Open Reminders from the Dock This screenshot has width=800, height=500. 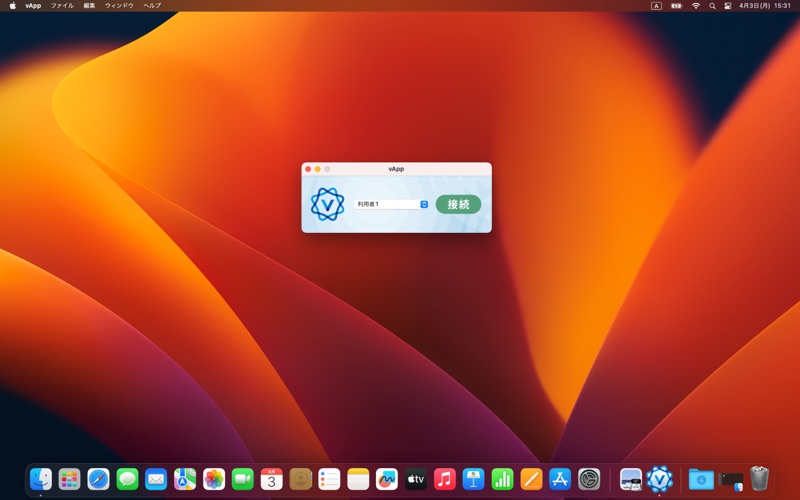coord(329,480)
